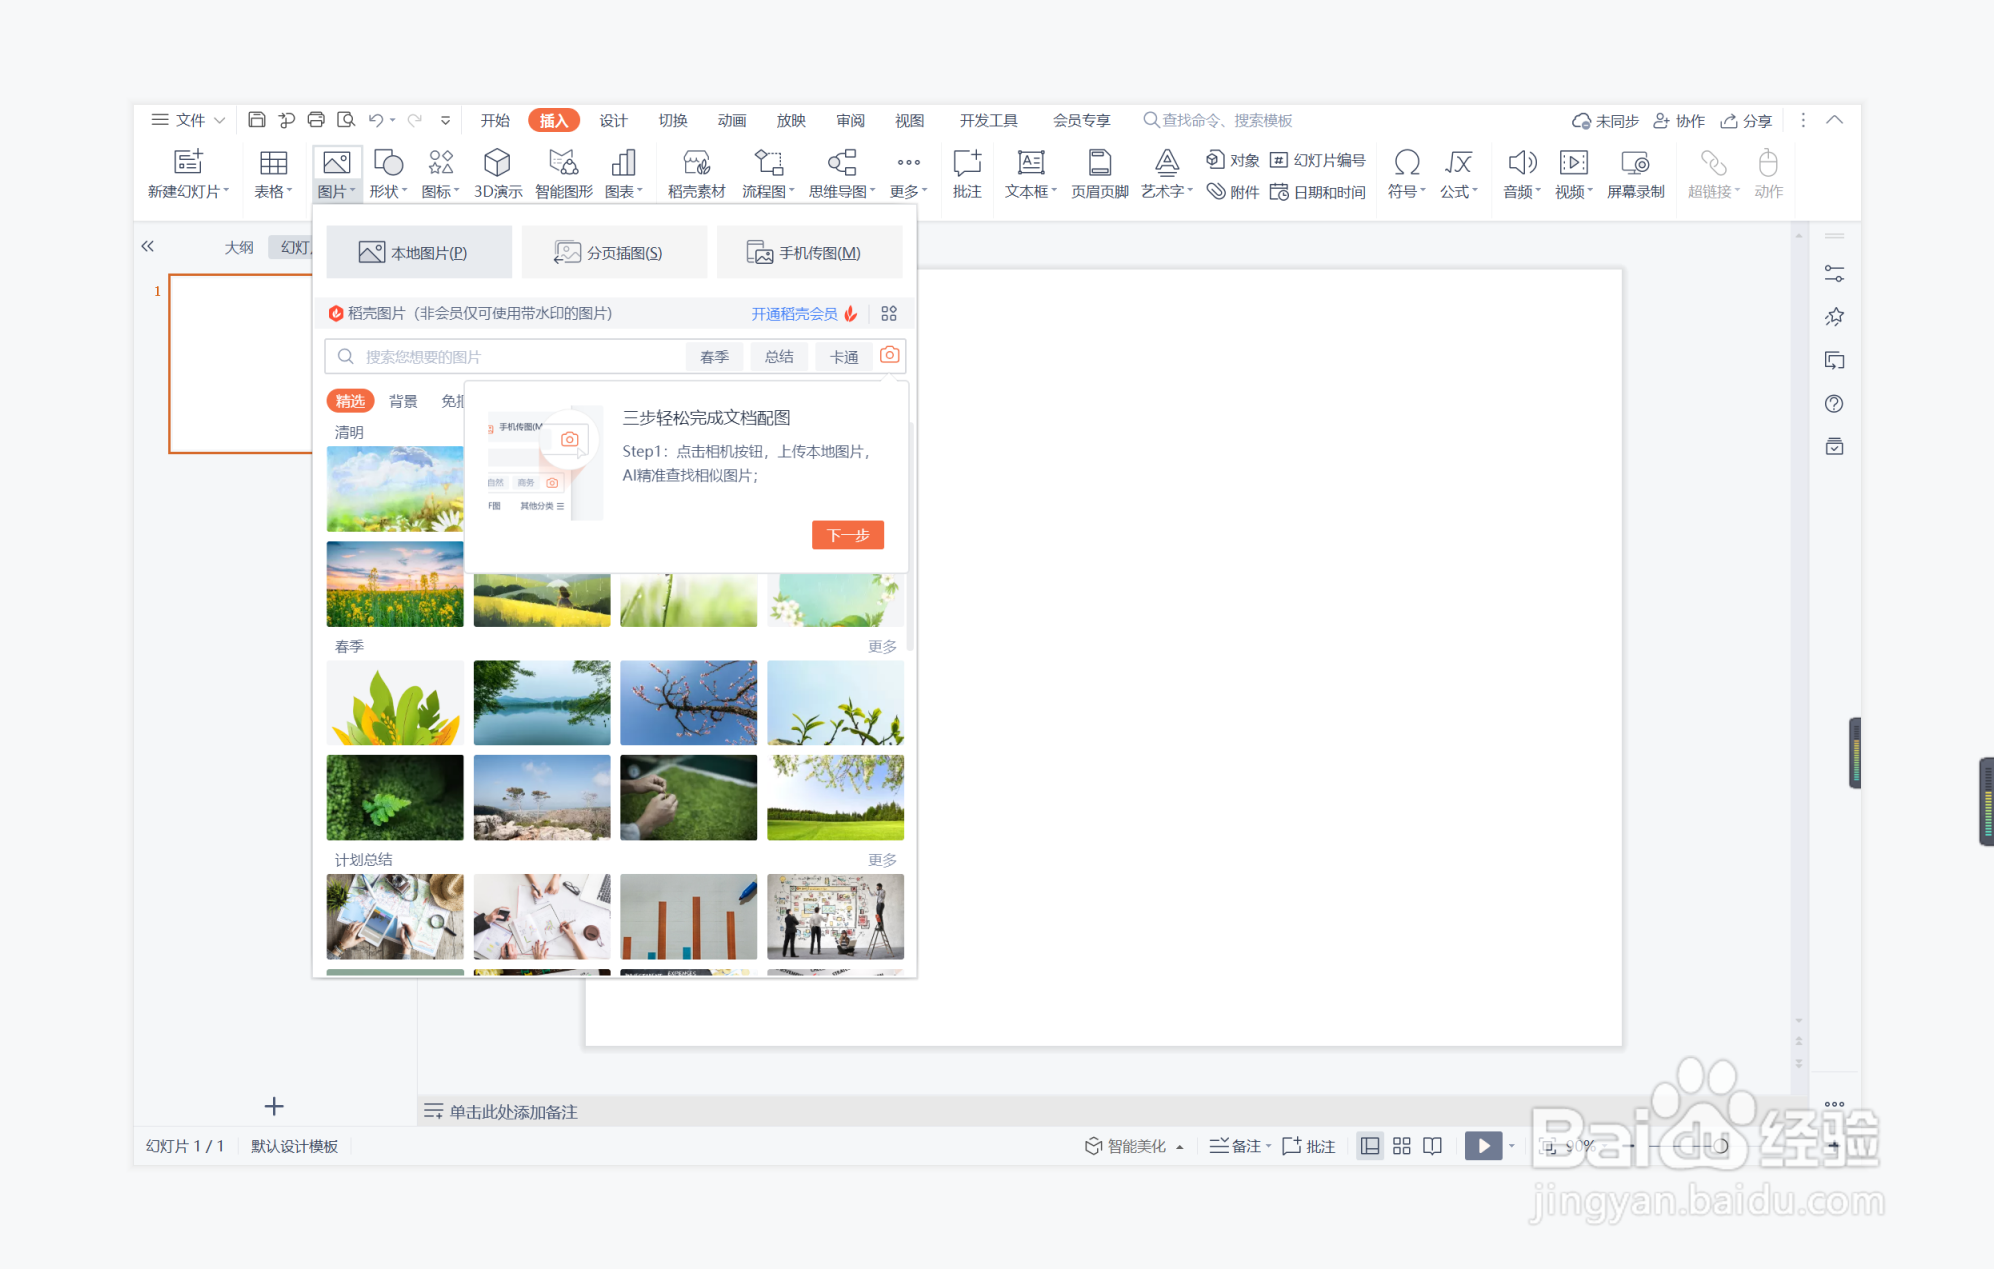This screenshot has height=1269, width=1994.
Task: Click 手机传图(M) phone transfer button
Action: click(809, 252)
